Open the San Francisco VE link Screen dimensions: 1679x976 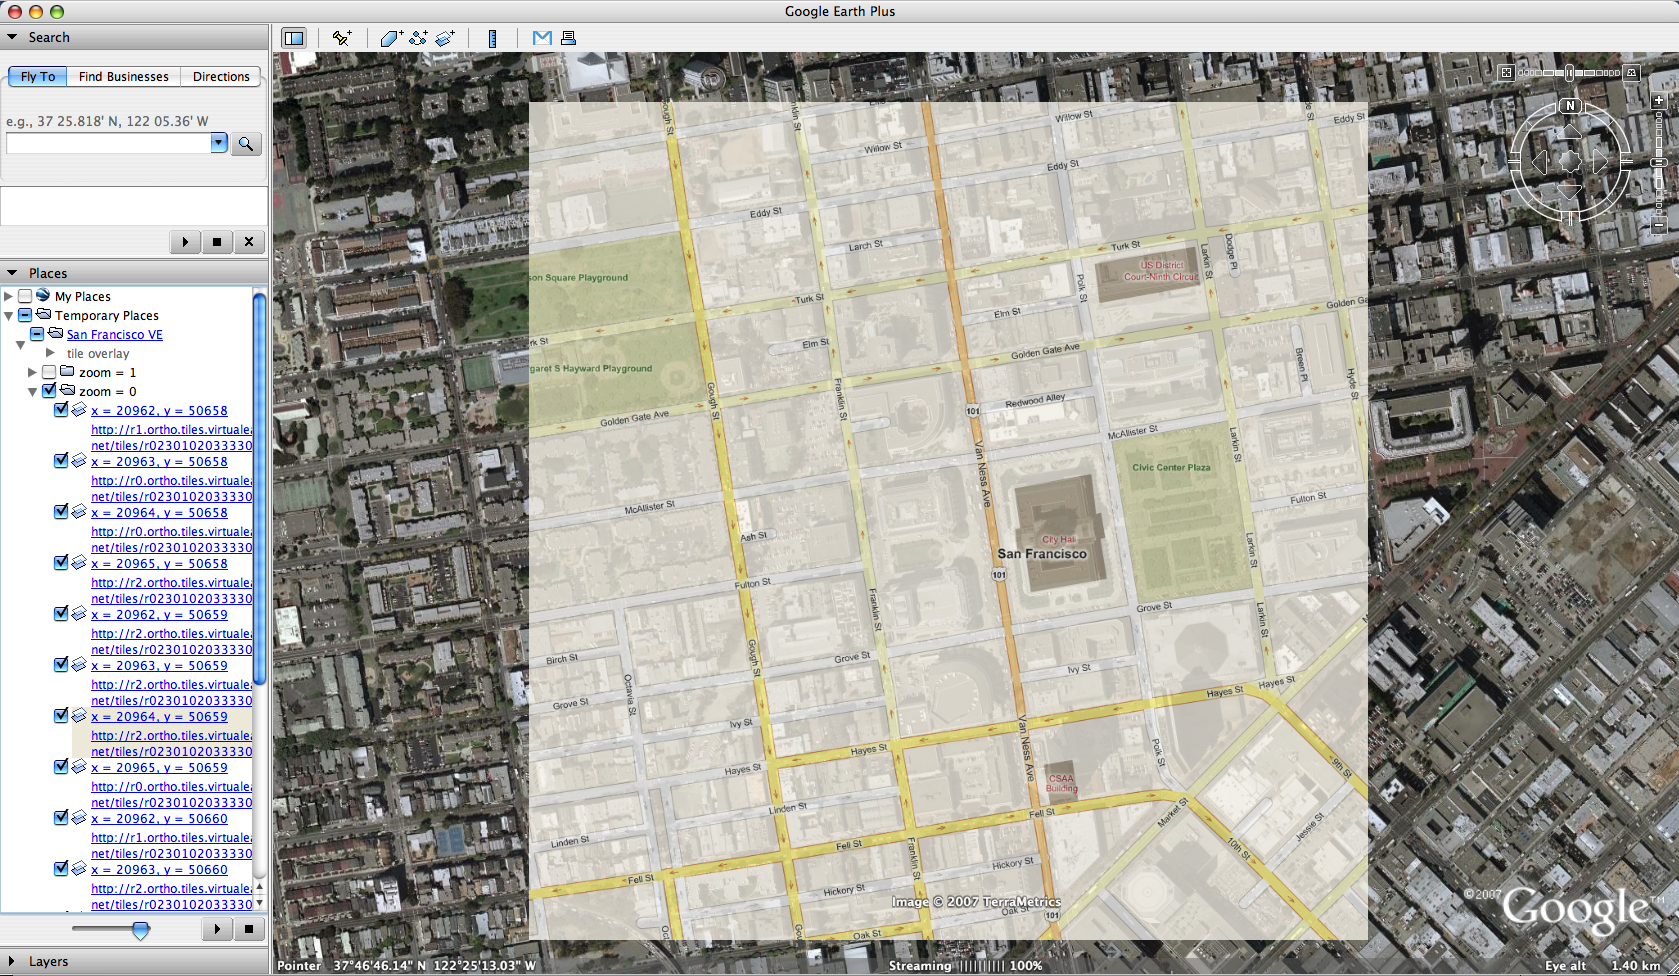(x=115, y=335)
